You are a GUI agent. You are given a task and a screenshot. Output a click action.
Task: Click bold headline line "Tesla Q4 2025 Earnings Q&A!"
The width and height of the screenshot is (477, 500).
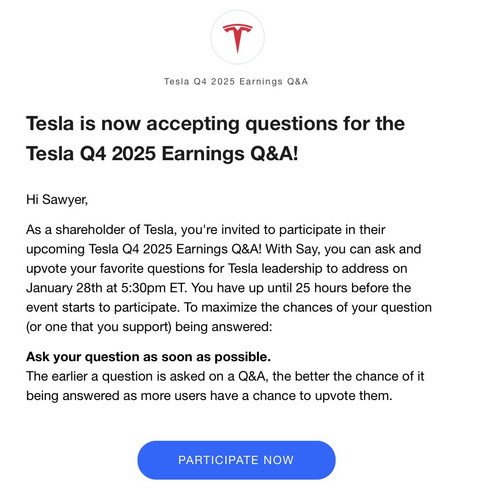(x=162, y=154)
